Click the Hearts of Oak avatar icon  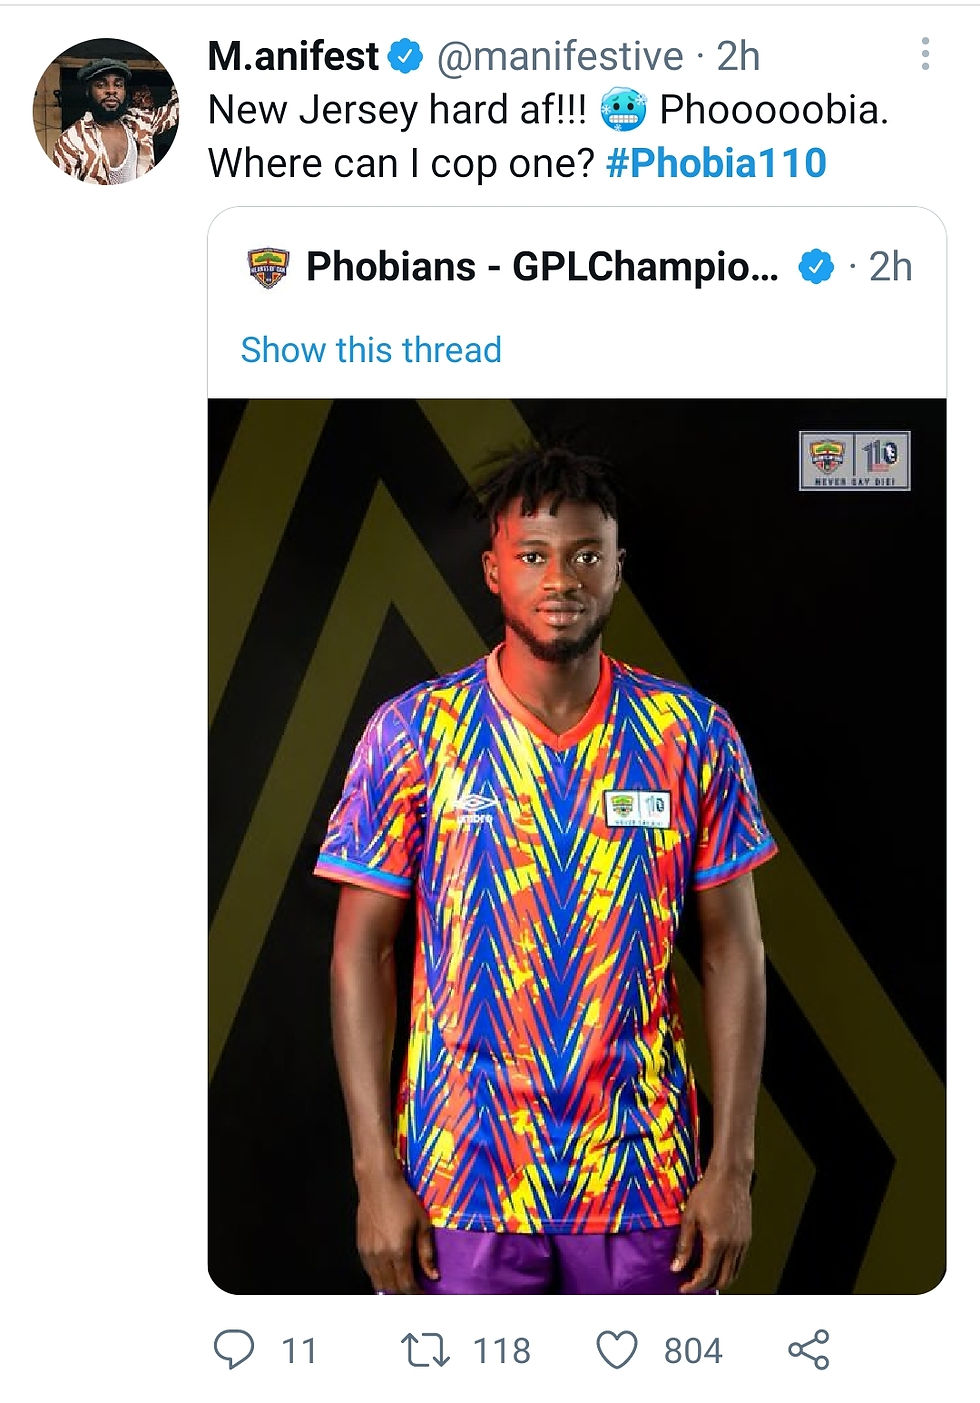tap(267, 268)
